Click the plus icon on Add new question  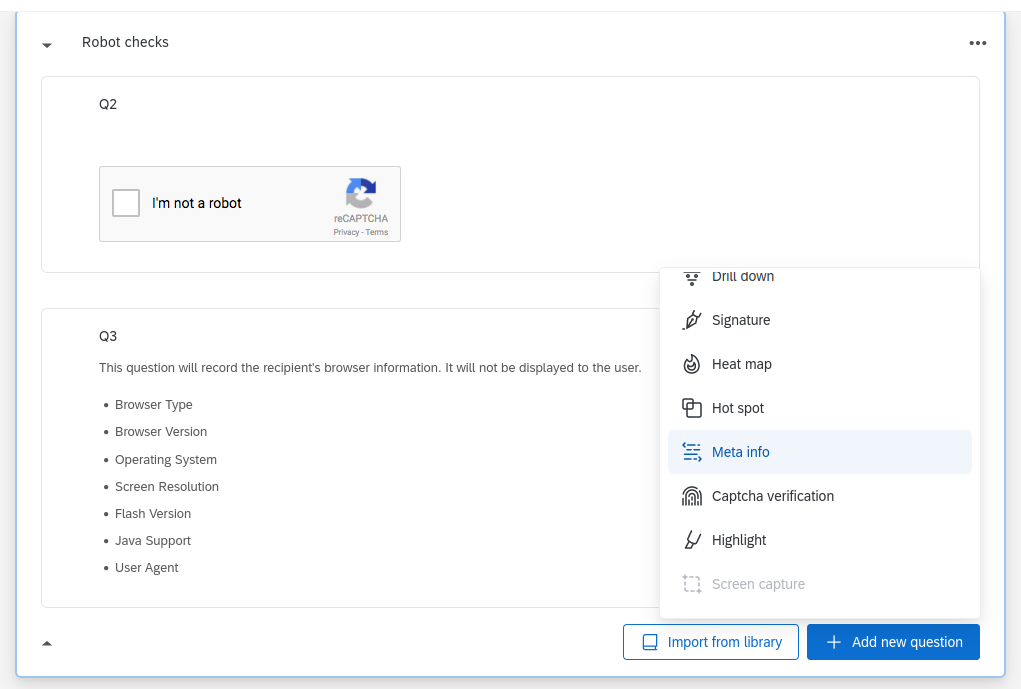click(832, 642)
